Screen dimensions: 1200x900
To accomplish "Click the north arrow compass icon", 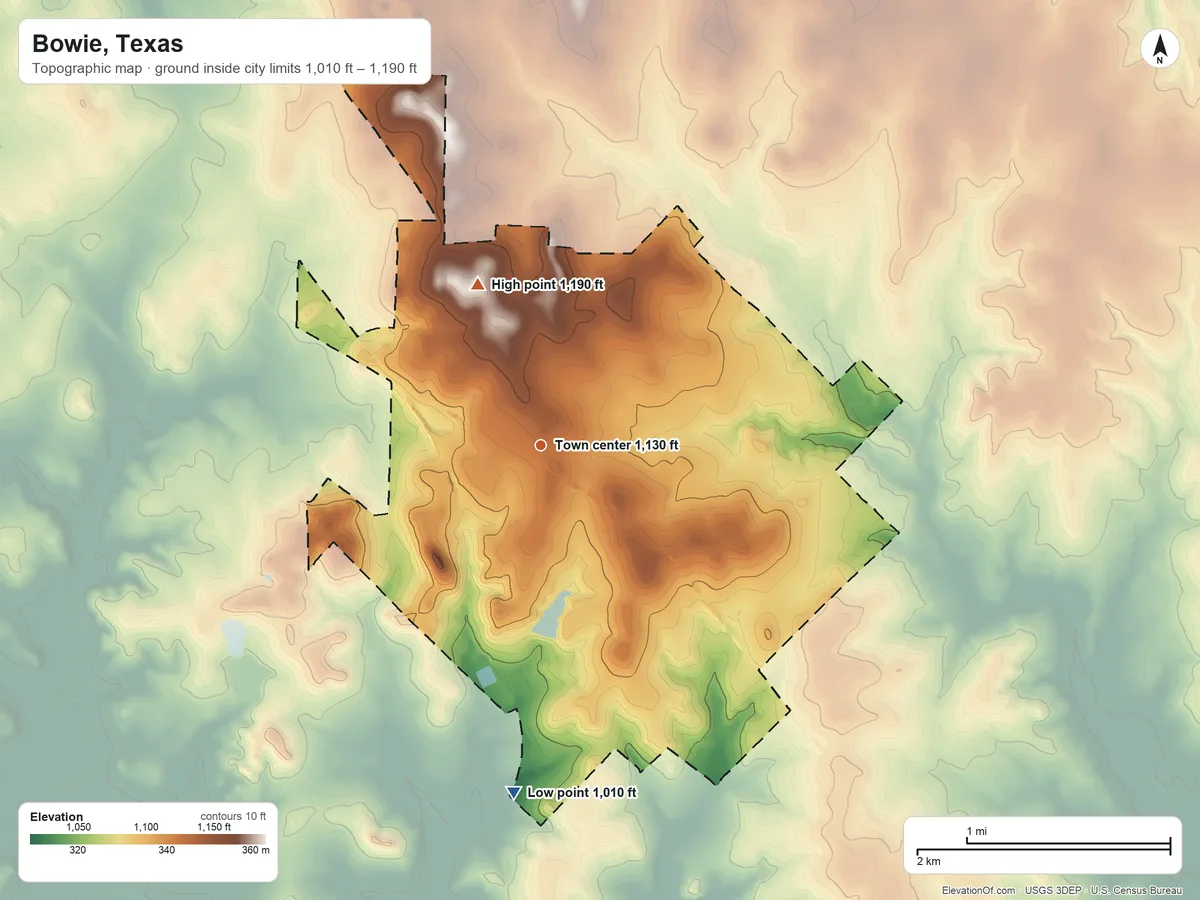I will (1159, 50).
